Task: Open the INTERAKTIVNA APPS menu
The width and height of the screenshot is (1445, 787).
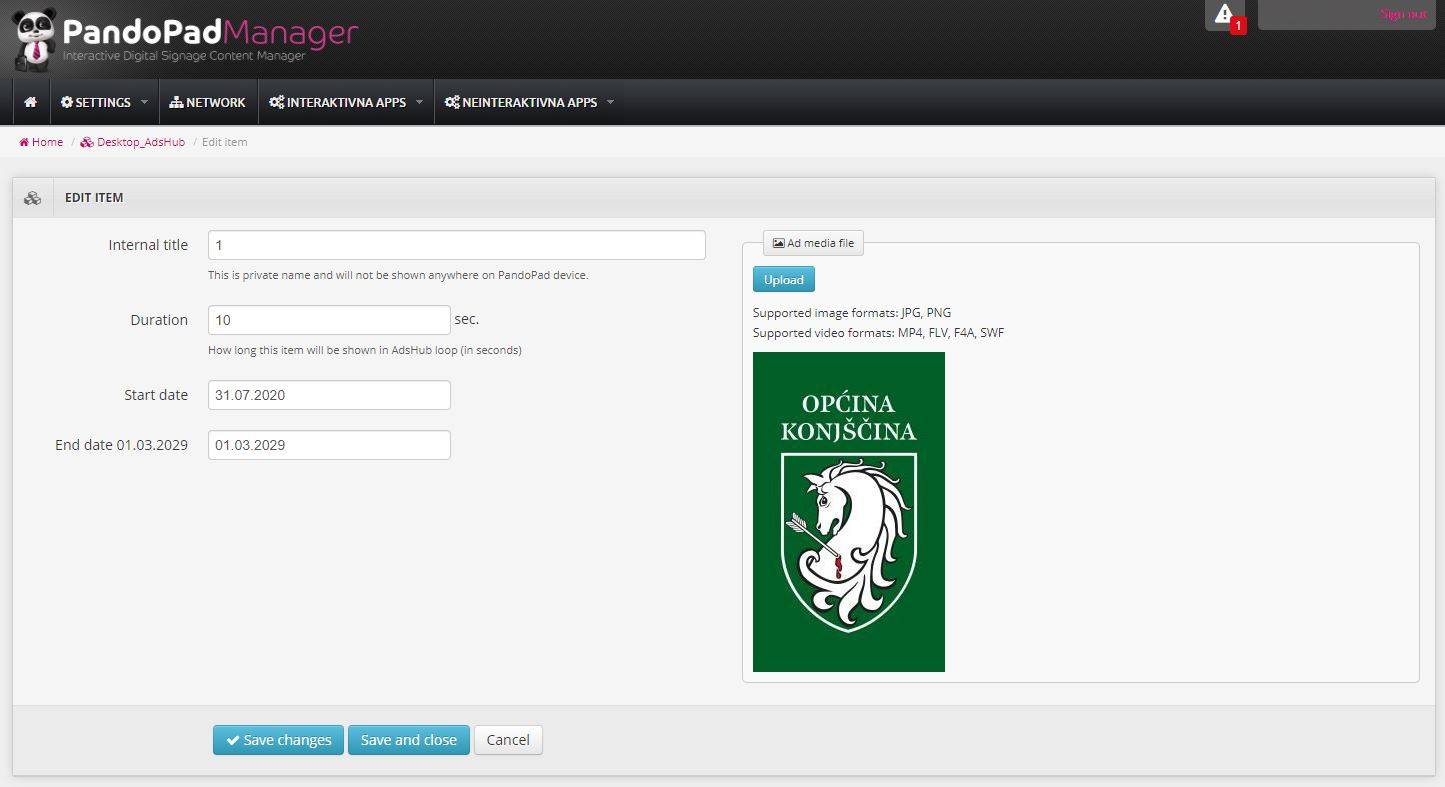Action: [x=338, y=102]
